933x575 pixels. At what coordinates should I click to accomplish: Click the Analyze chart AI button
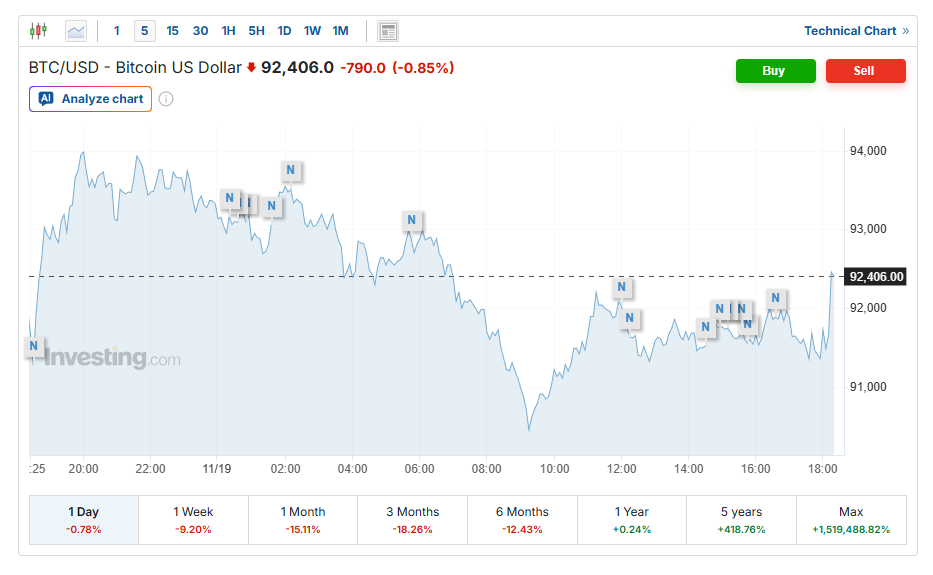click(x=91, y=99)
